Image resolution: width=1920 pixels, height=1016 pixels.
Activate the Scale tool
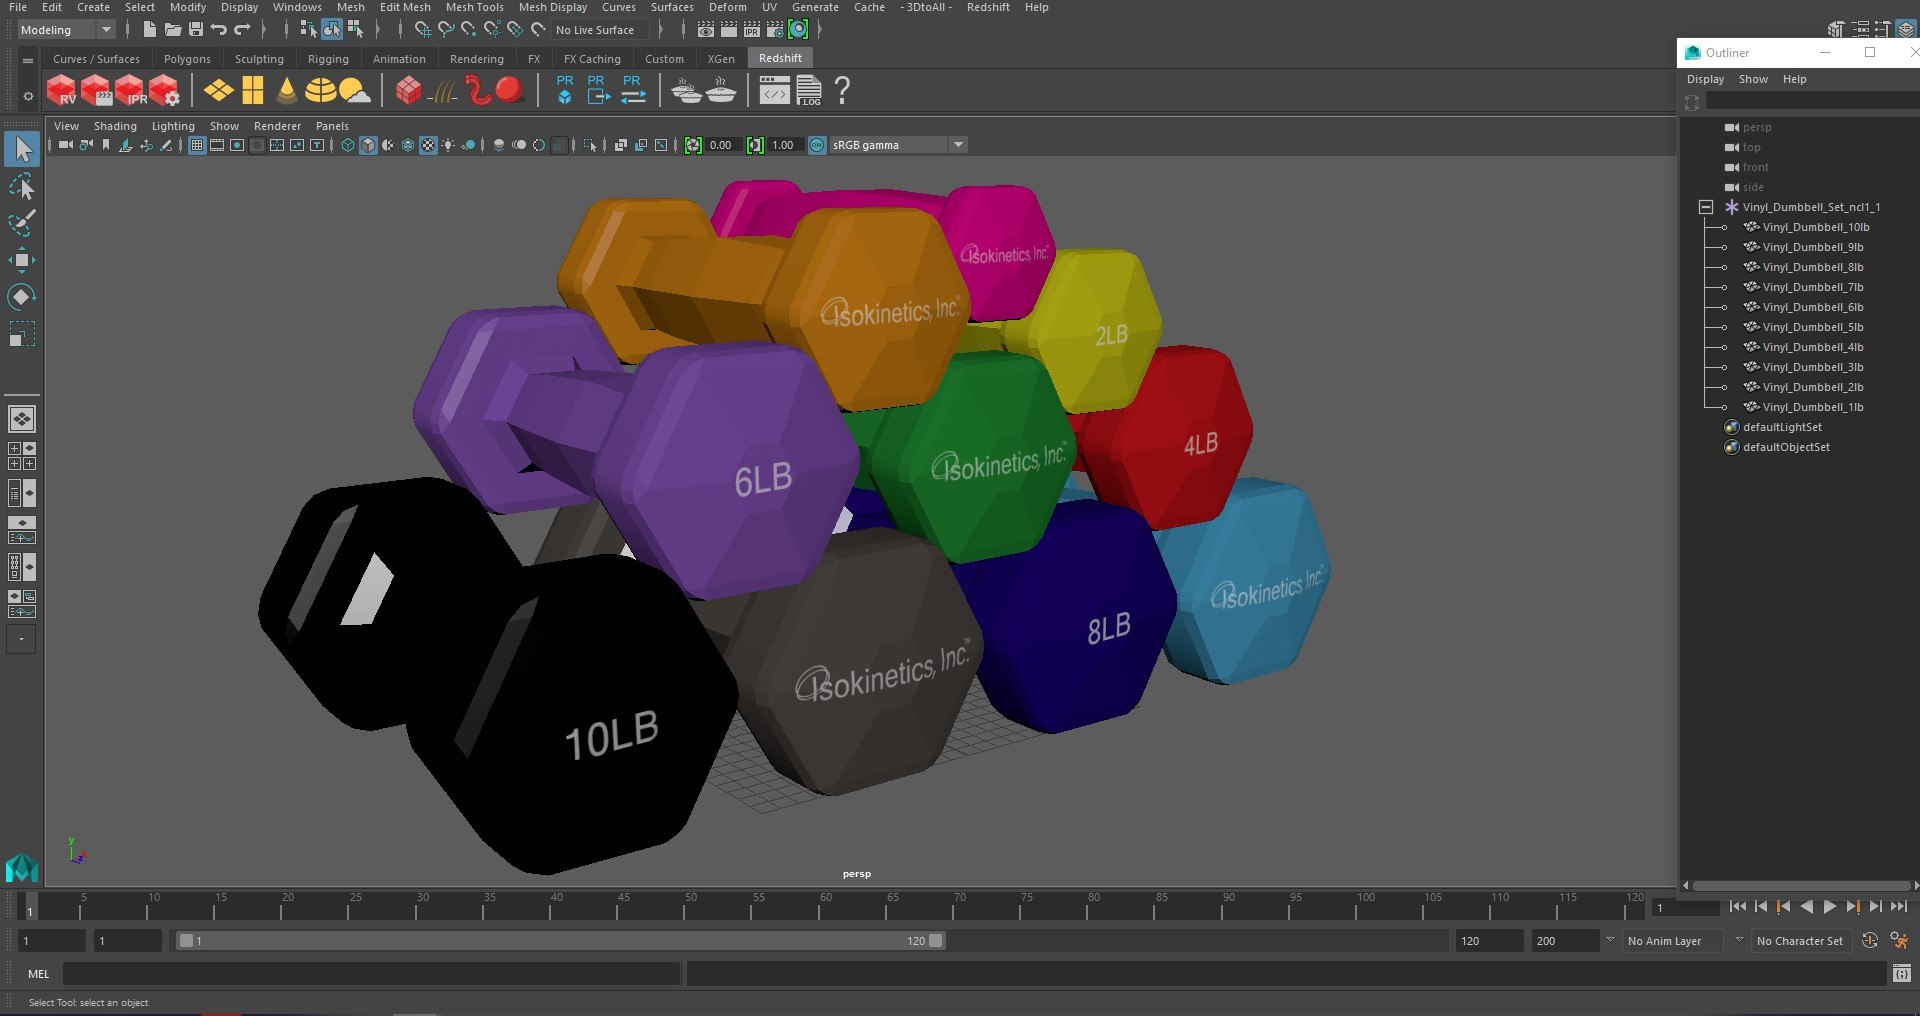22,334
